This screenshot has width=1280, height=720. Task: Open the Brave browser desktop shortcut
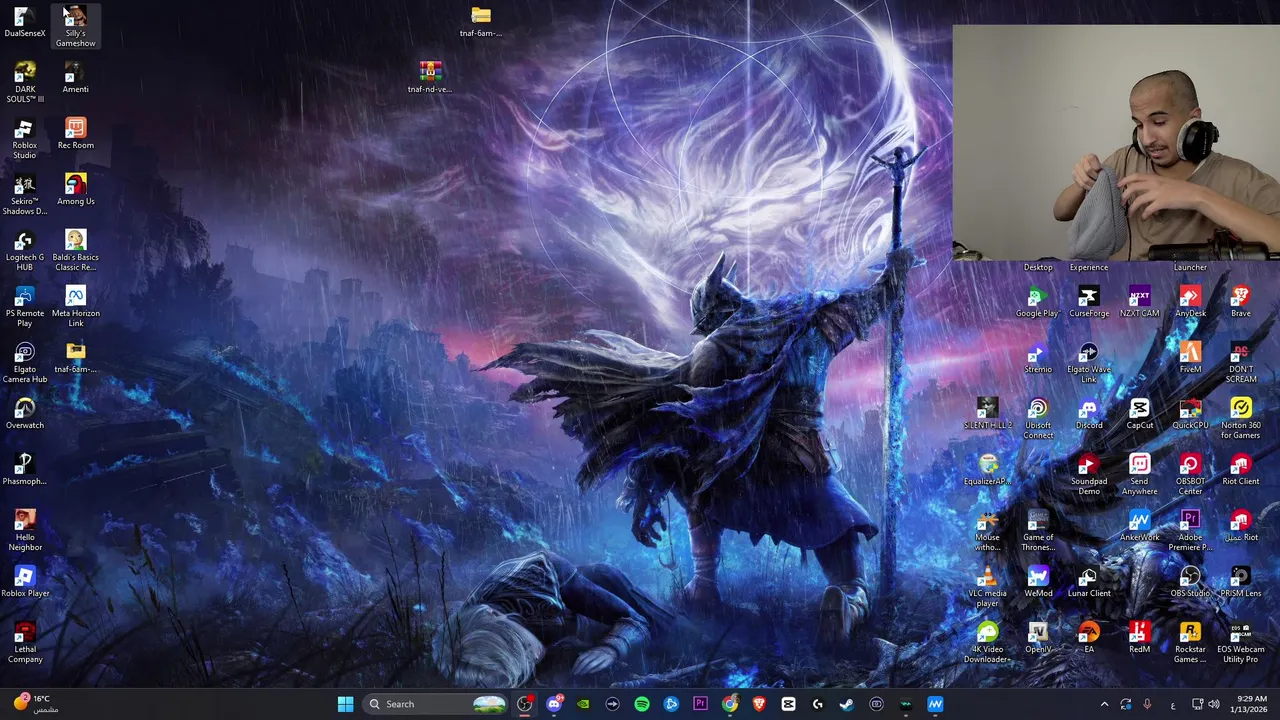pyautogui.click(x=1240, y=302)
